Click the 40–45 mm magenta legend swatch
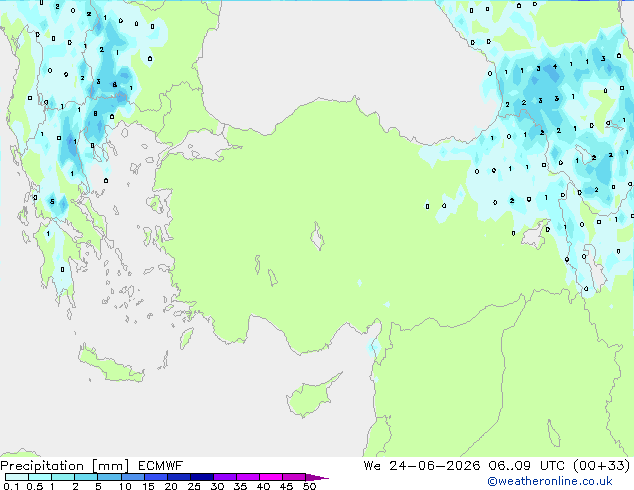The image size is (634, 490). tap(271, 477)
